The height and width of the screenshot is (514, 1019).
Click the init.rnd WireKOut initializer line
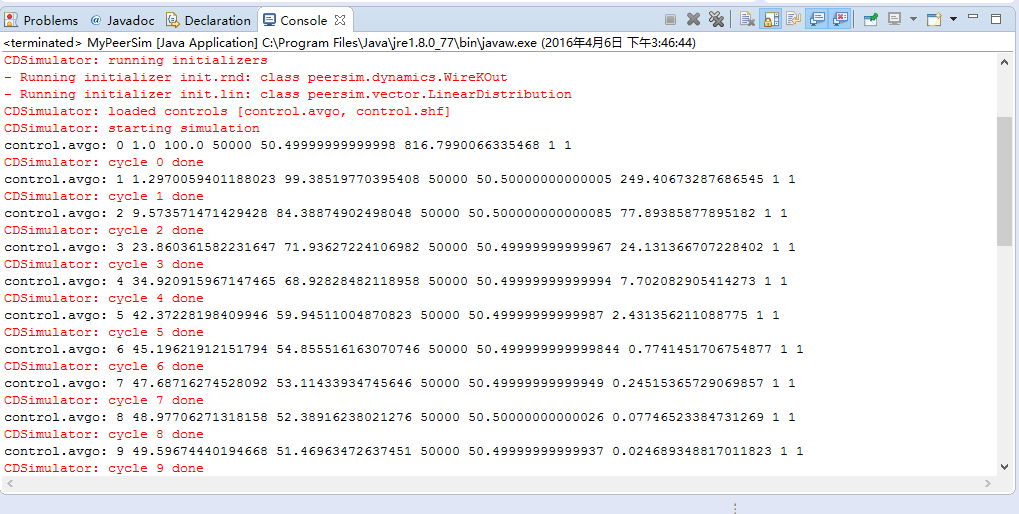point(255,77)
